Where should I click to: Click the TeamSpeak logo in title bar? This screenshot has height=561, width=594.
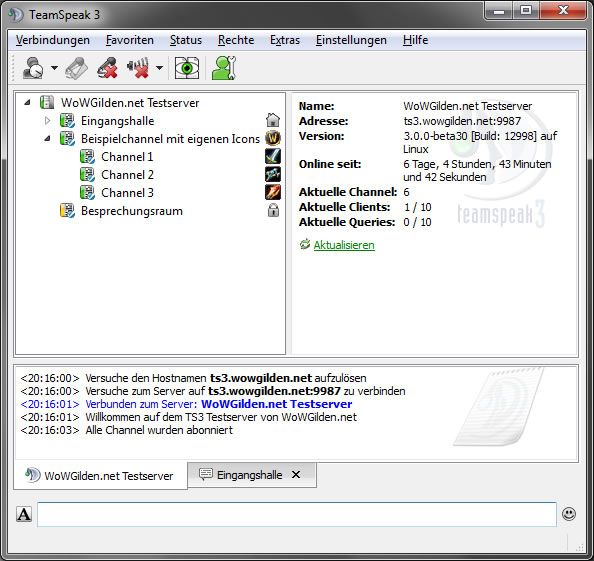click(x=16, y=15)
